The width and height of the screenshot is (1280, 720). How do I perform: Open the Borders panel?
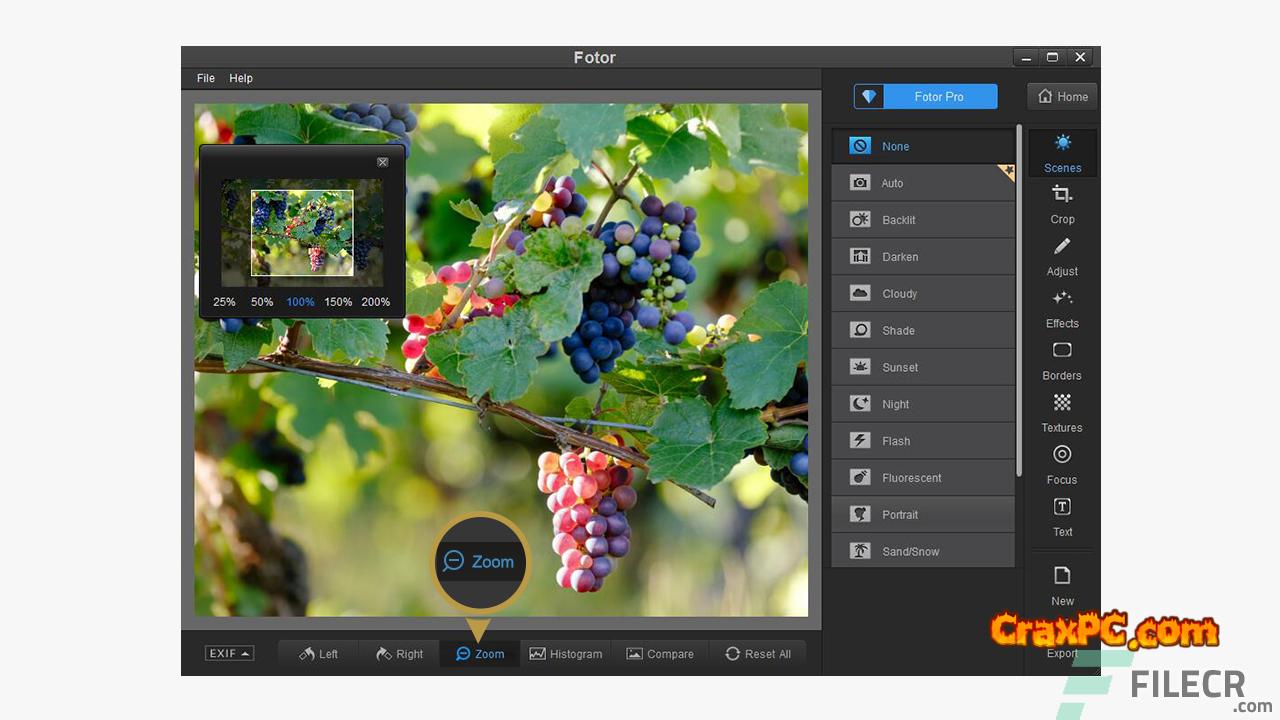(x=1062, y=360)
